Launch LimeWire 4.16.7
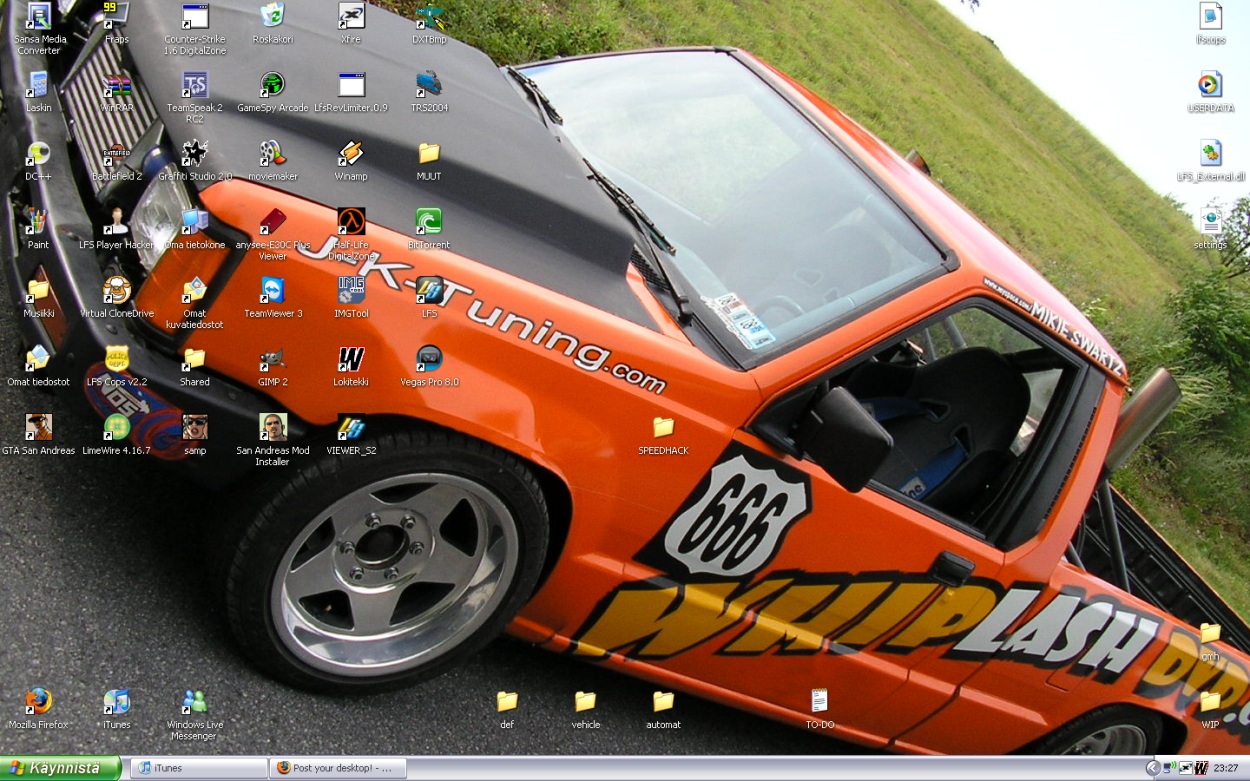Viewport: 1250px width, 781px height. click(117, 428)
